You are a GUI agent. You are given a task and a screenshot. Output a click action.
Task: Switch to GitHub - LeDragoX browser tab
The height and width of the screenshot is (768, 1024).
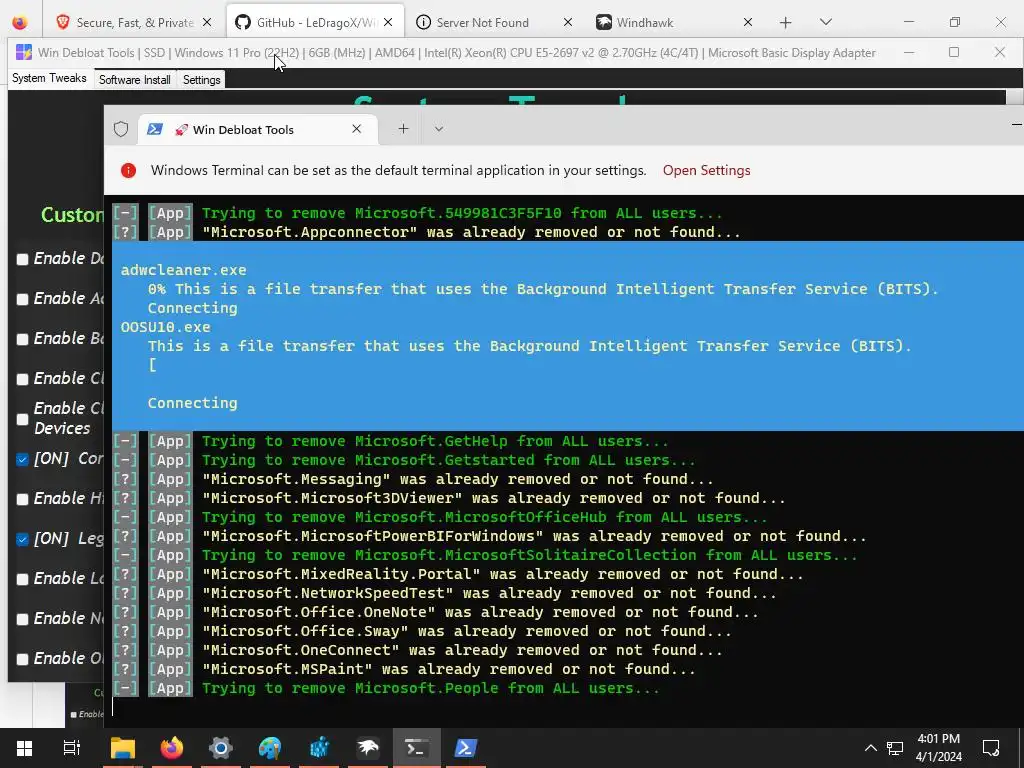click(x=315, y=22)
